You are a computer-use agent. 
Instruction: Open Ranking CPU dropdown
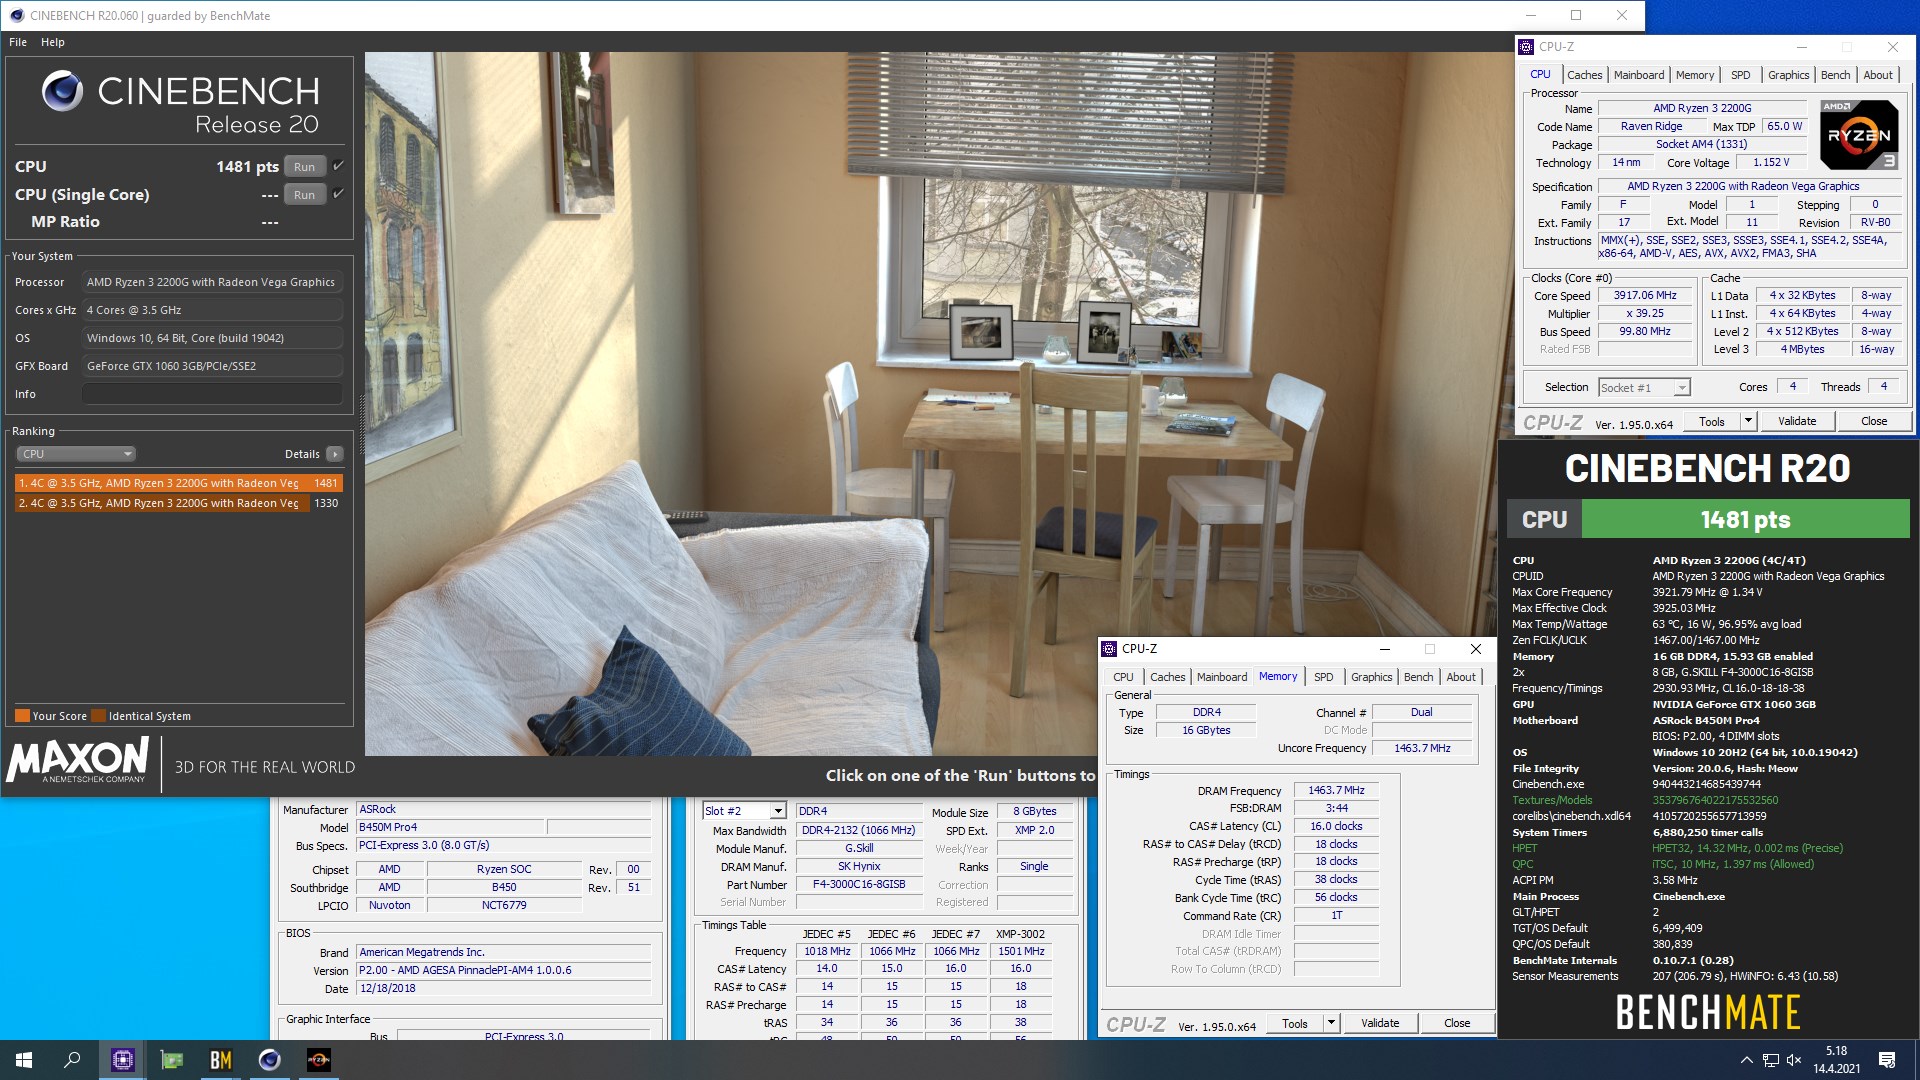click(x=75, y=454)
